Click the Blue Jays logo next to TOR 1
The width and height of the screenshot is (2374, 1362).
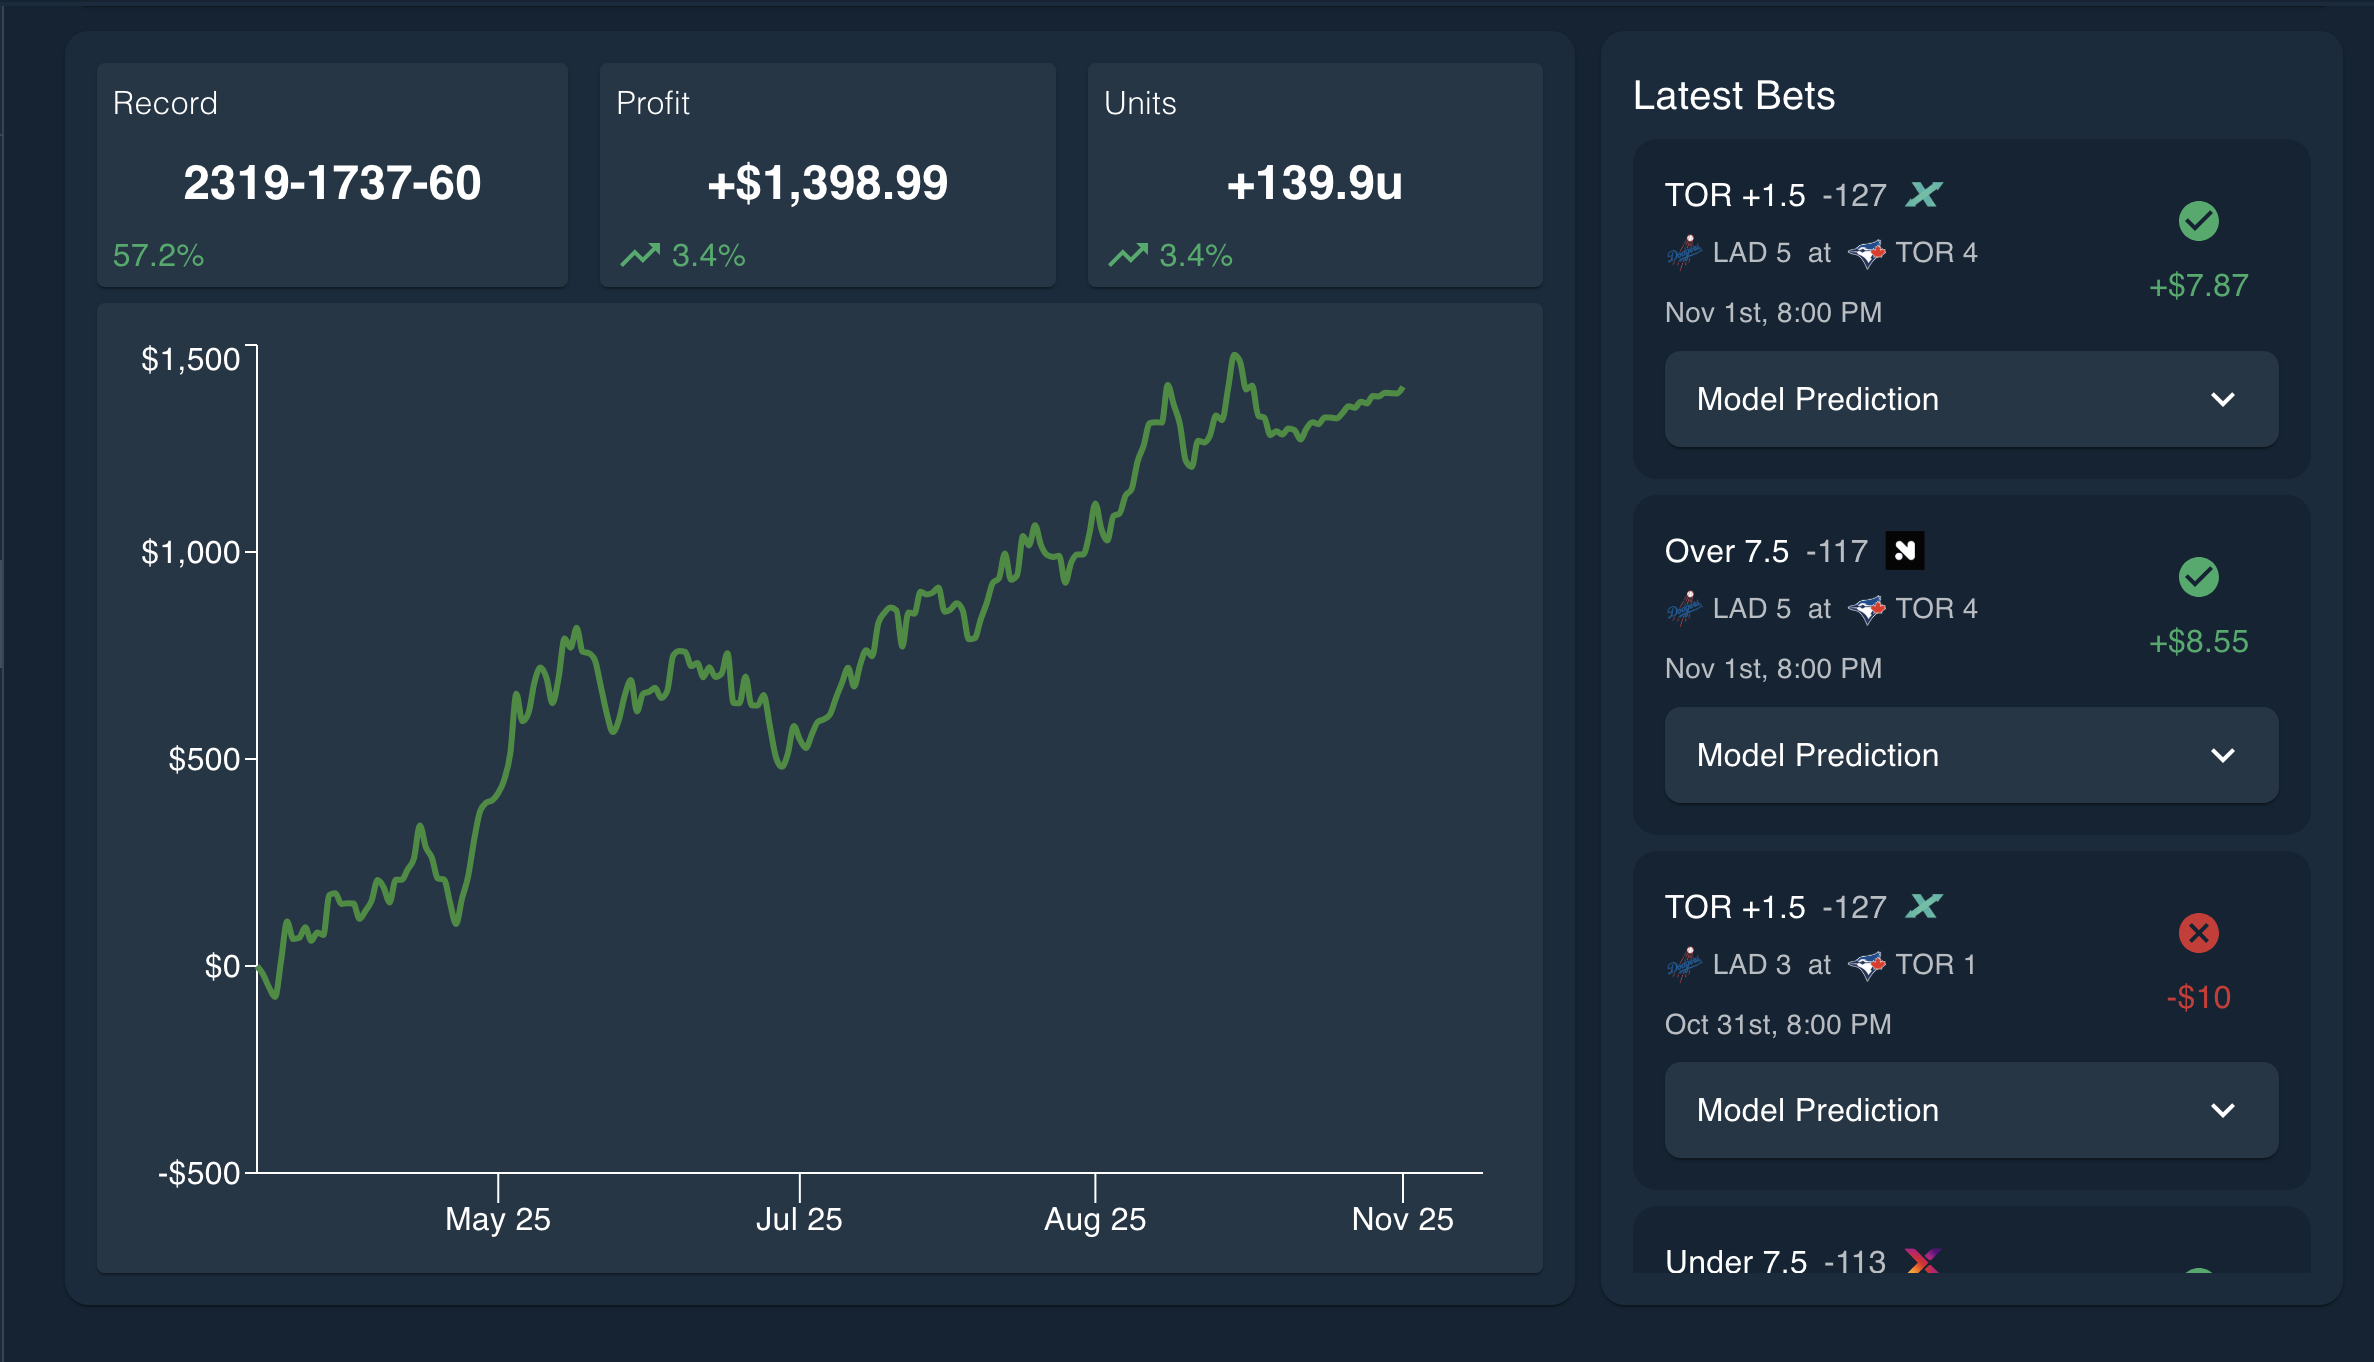click(1866, 965)
